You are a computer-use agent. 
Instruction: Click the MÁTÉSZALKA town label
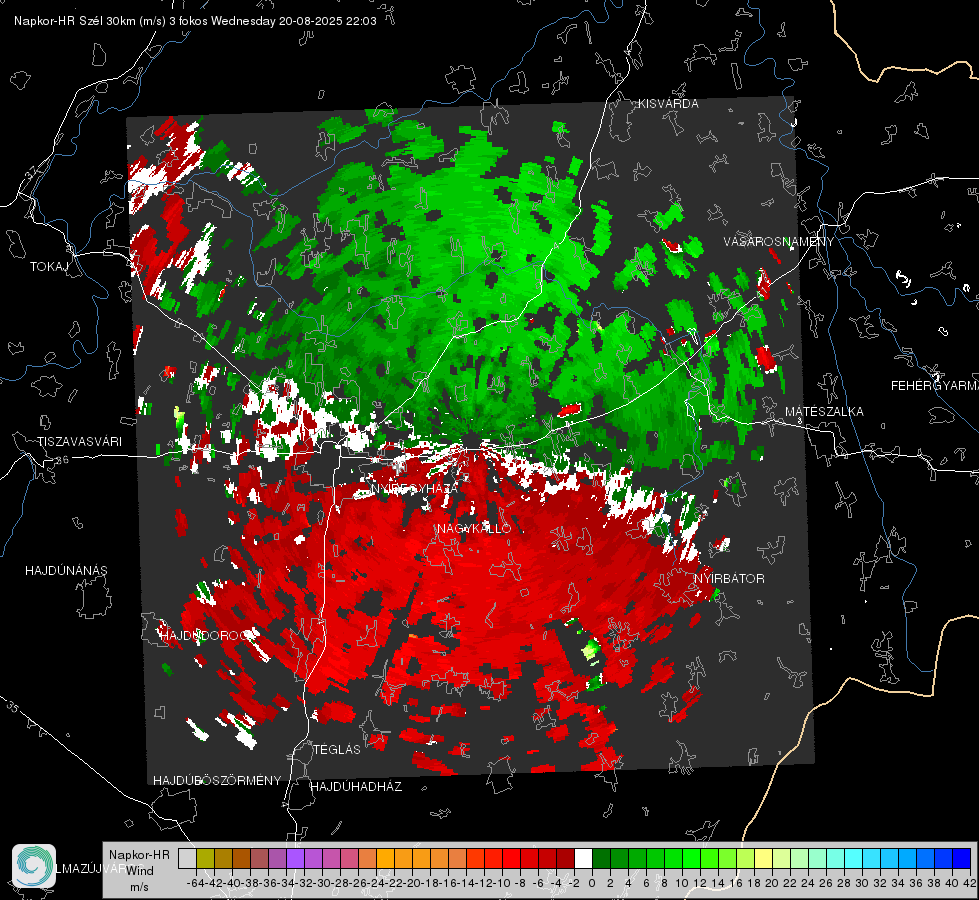824,412
